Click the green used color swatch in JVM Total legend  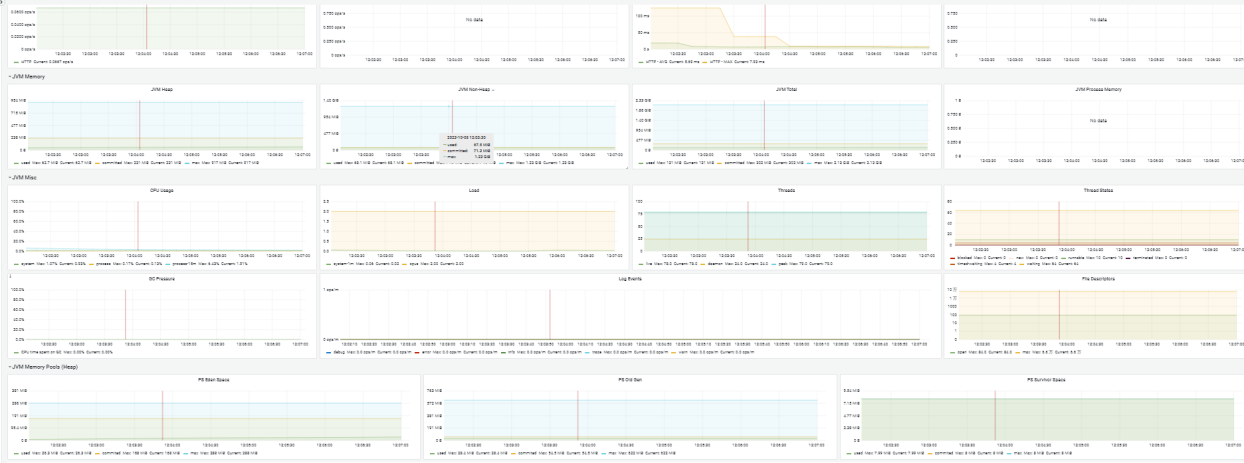[x=640, y=163]
